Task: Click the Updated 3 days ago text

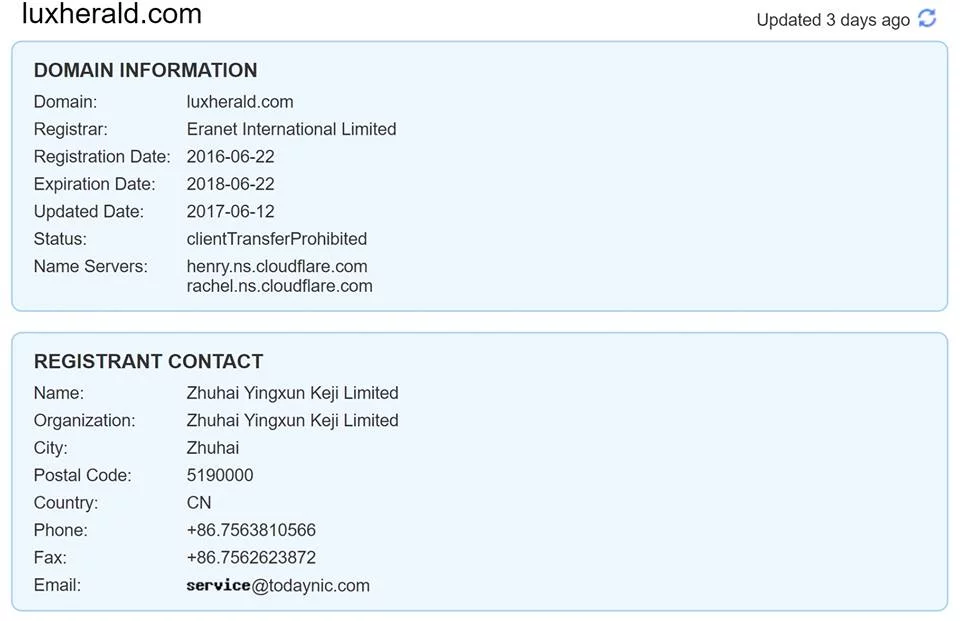Action: click(x=833, y=20)
